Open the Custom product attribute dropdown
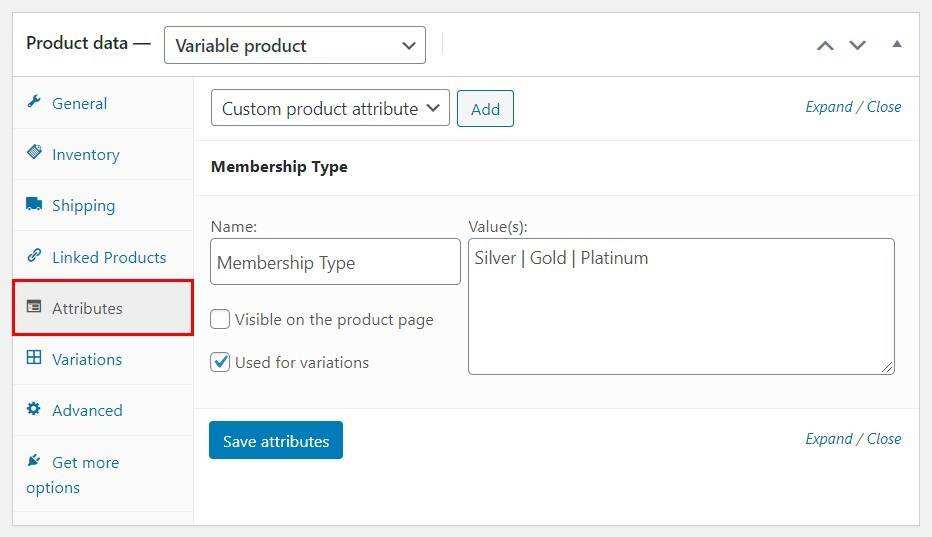Screen dimensions: 932x537 (330, 108)
